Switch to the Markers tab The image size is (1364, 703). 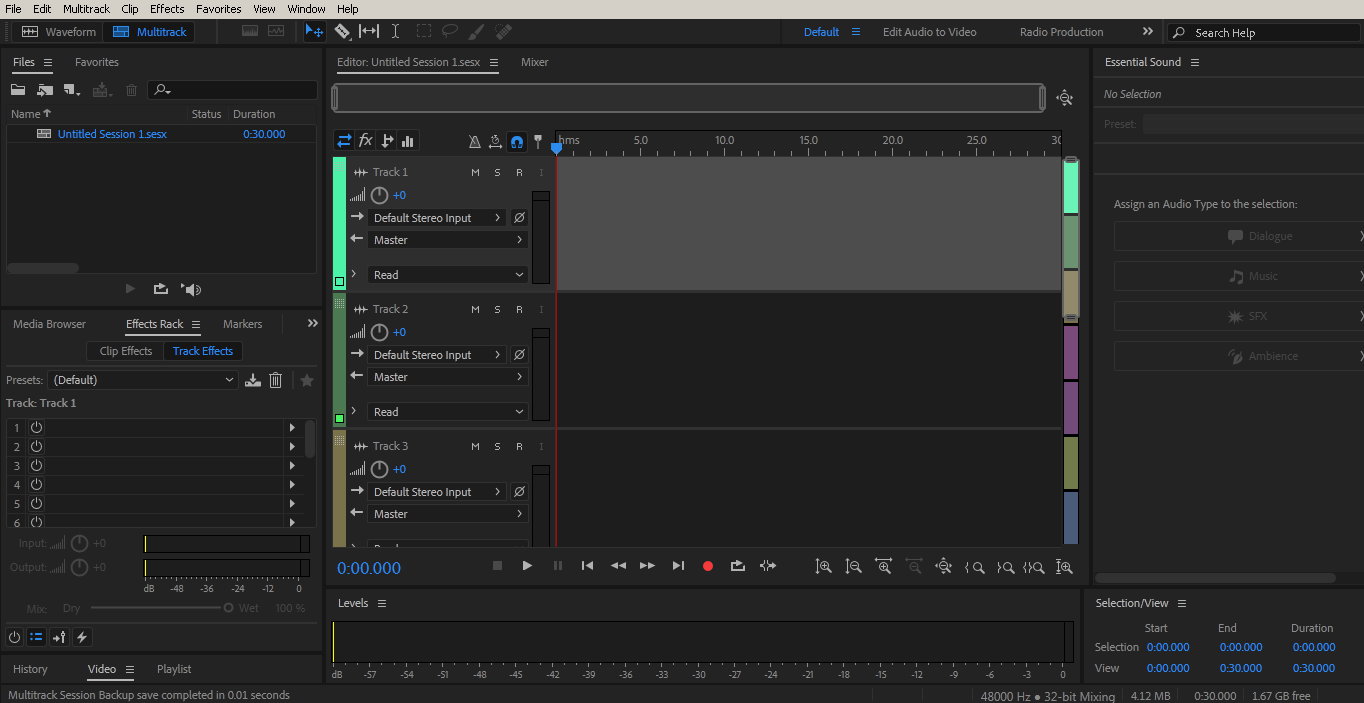pos(242,324)
